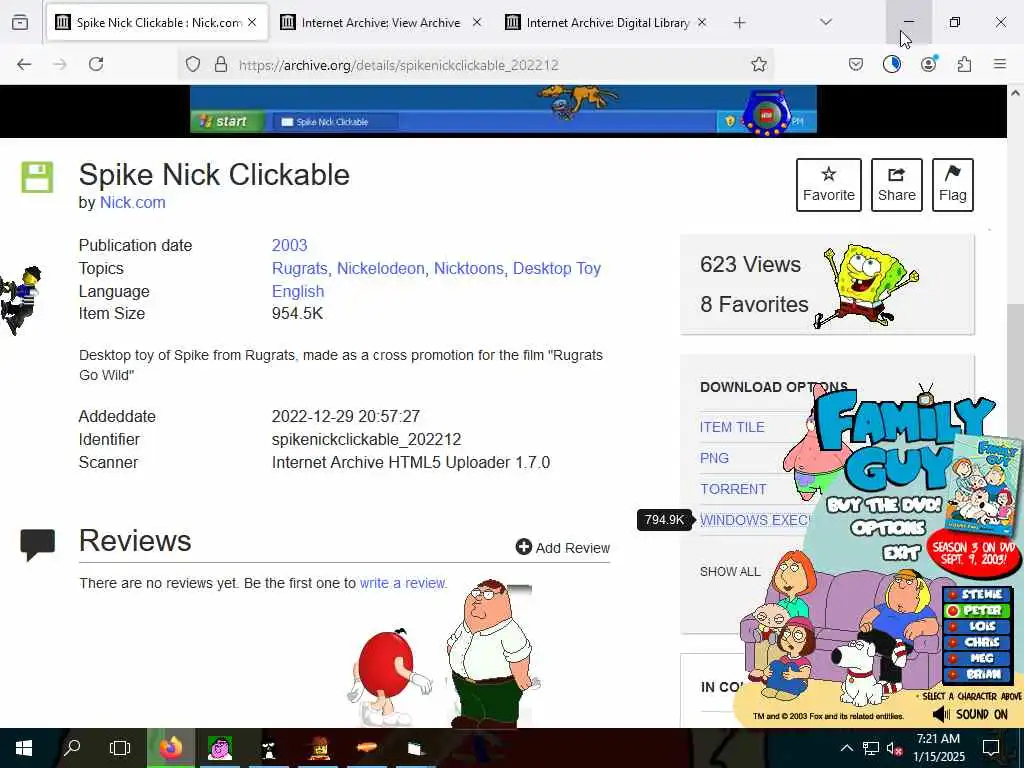Open the Nicktoons topic link
This screenshot has width=1024, height=768.
point(469,268)
